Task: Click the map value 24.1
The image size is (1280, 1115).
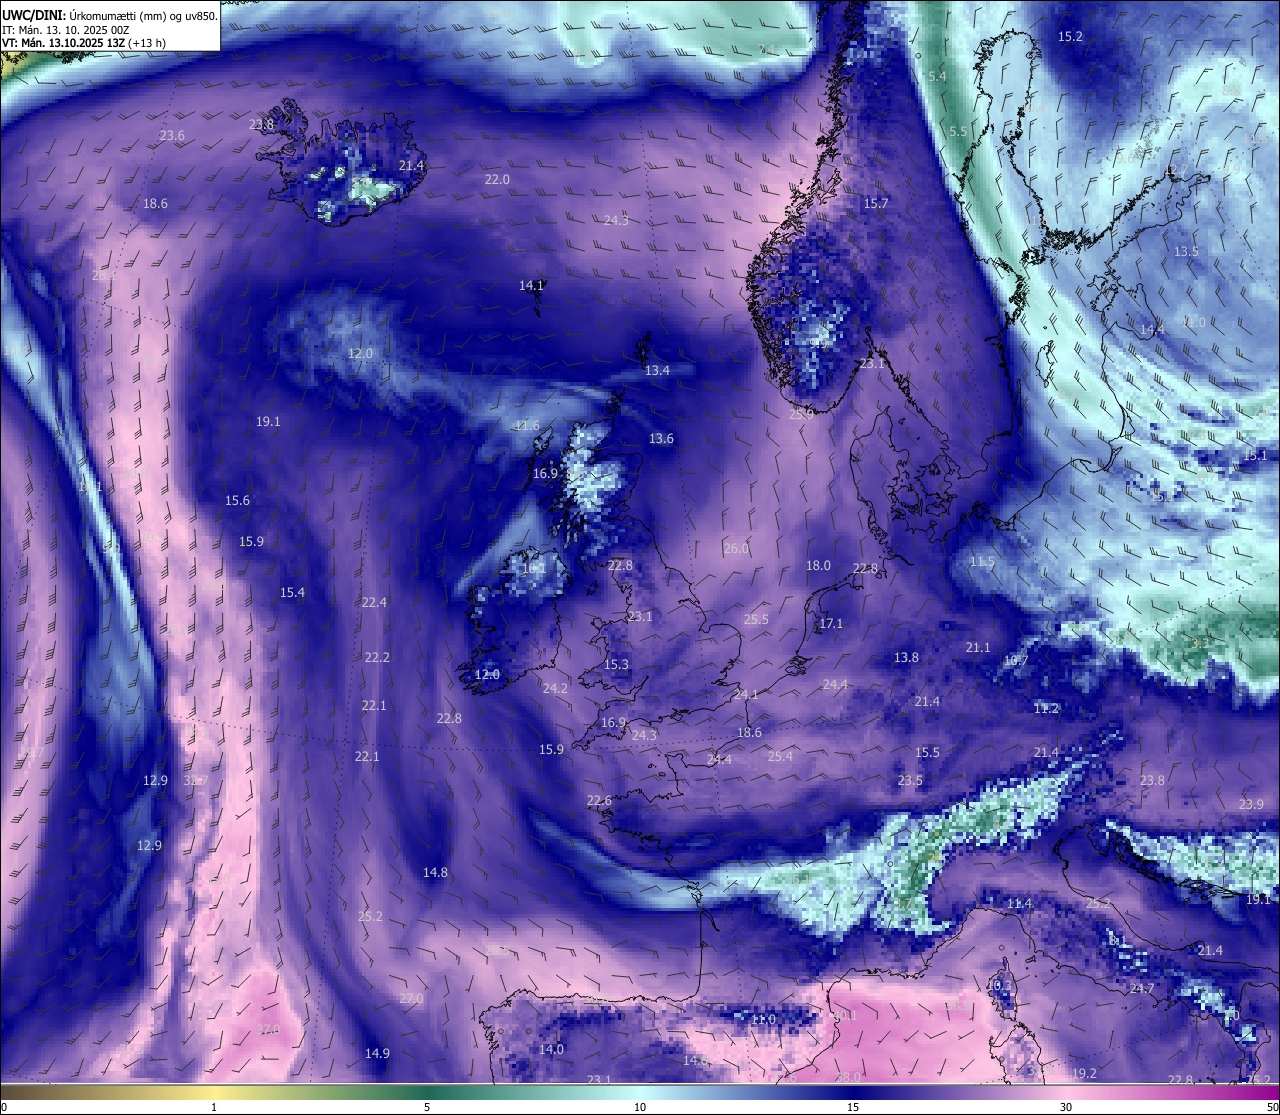Action: 745,694
